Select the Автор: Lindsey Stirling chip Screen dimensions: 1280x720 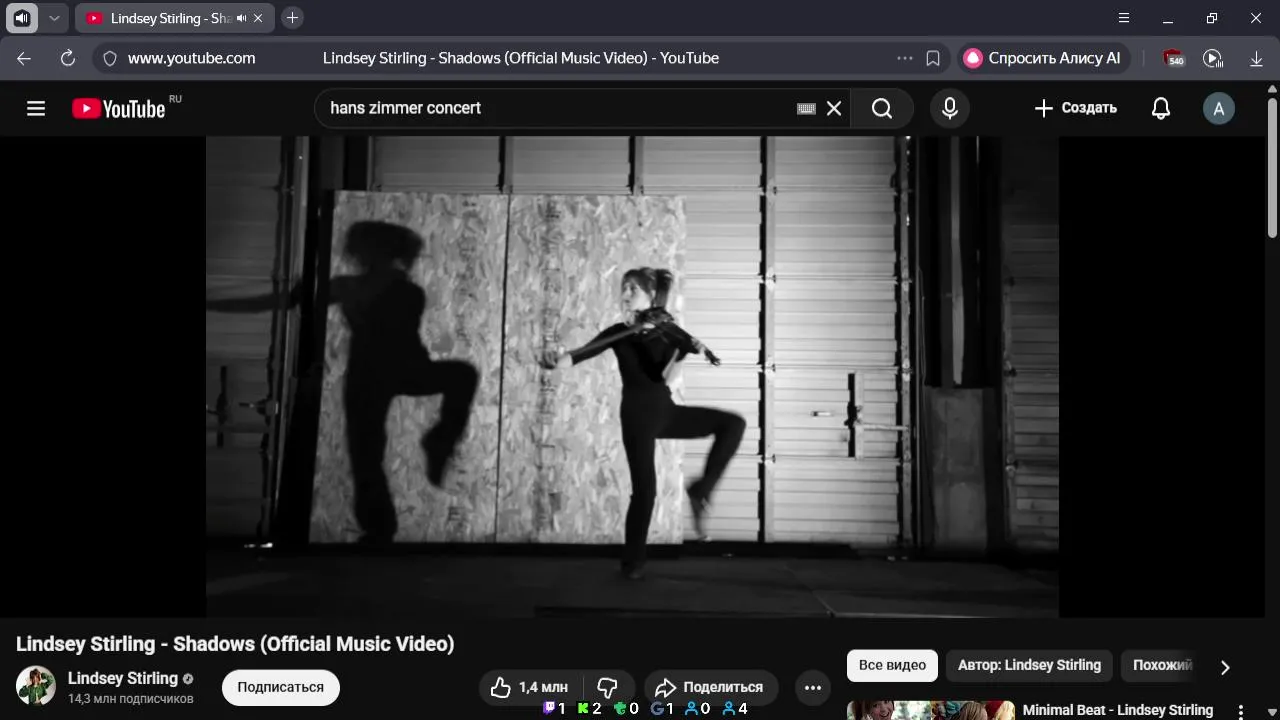1029,665
